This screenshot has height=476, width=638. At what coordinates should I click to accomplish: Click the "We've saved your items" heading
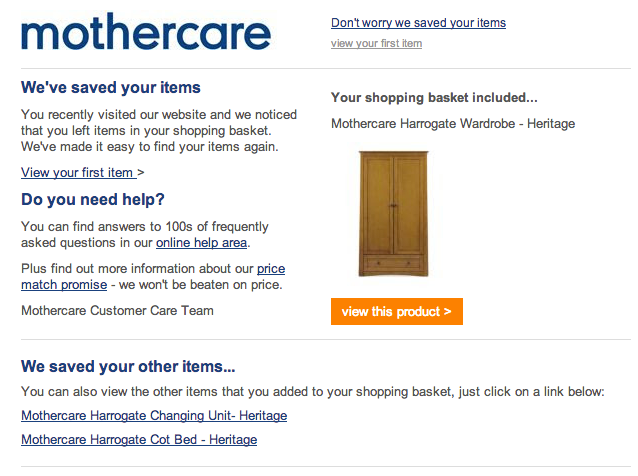point(111,87)
